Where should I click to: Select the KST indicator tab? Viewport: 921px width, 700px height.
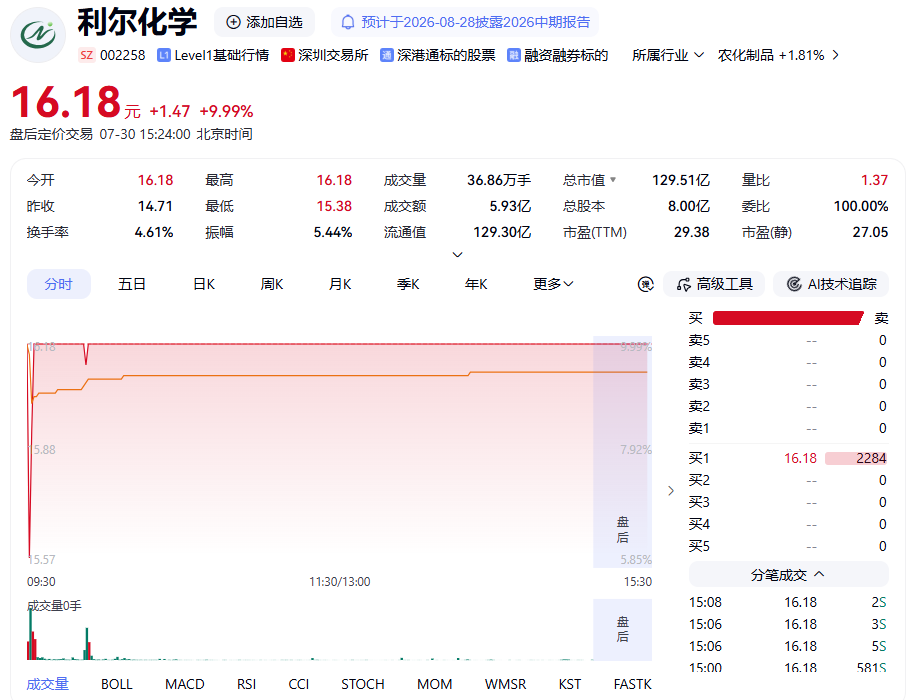point(570,684)
